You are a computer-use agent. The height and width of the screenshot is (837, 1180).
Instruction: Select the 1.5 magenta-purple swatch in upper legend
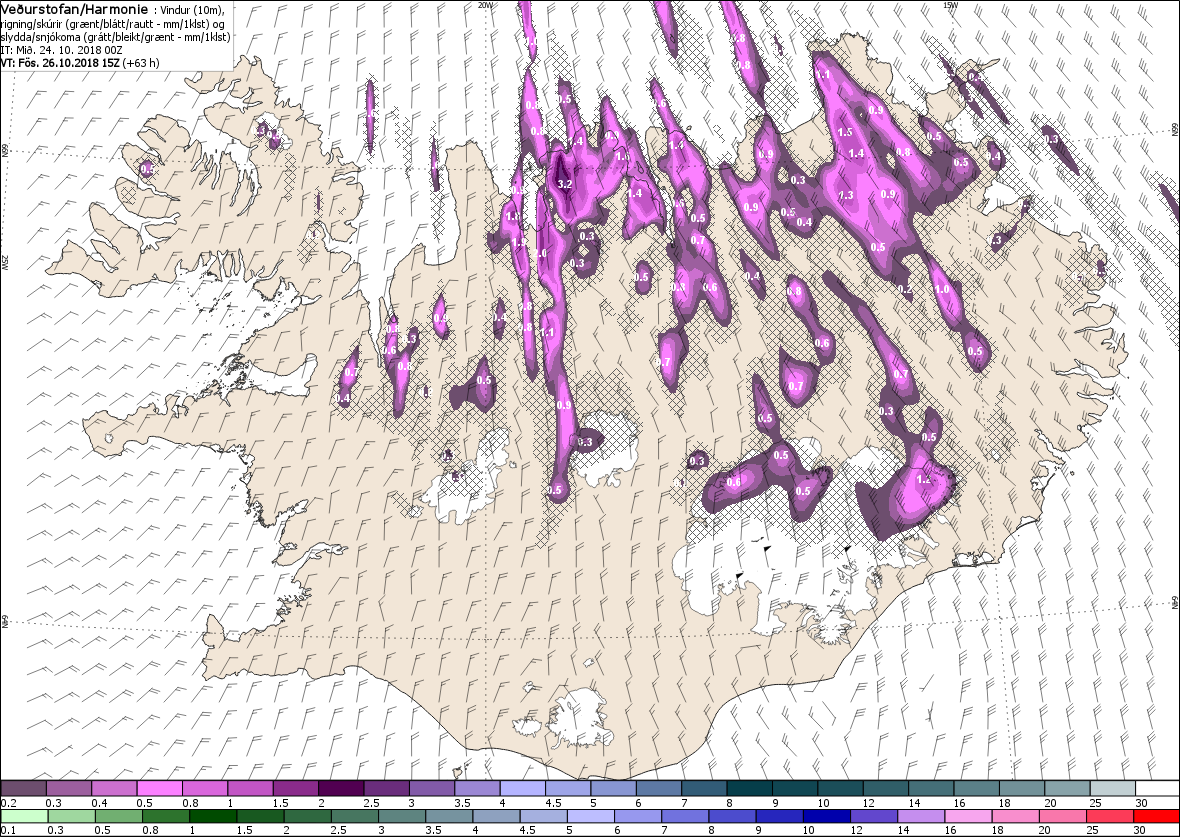pos(296,790)
